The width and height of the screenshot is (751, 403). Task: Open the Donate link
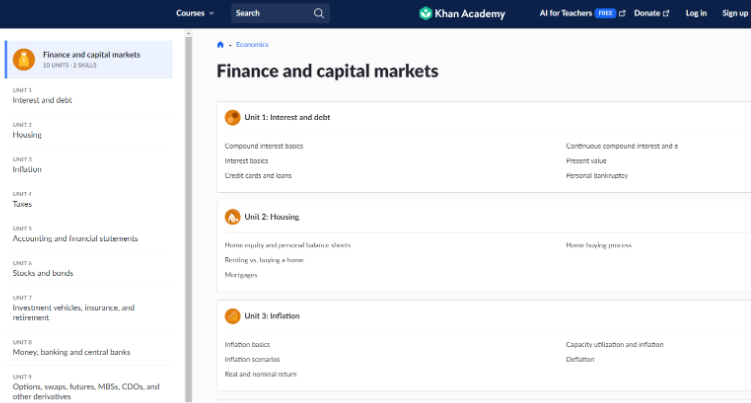click(651, 13)
